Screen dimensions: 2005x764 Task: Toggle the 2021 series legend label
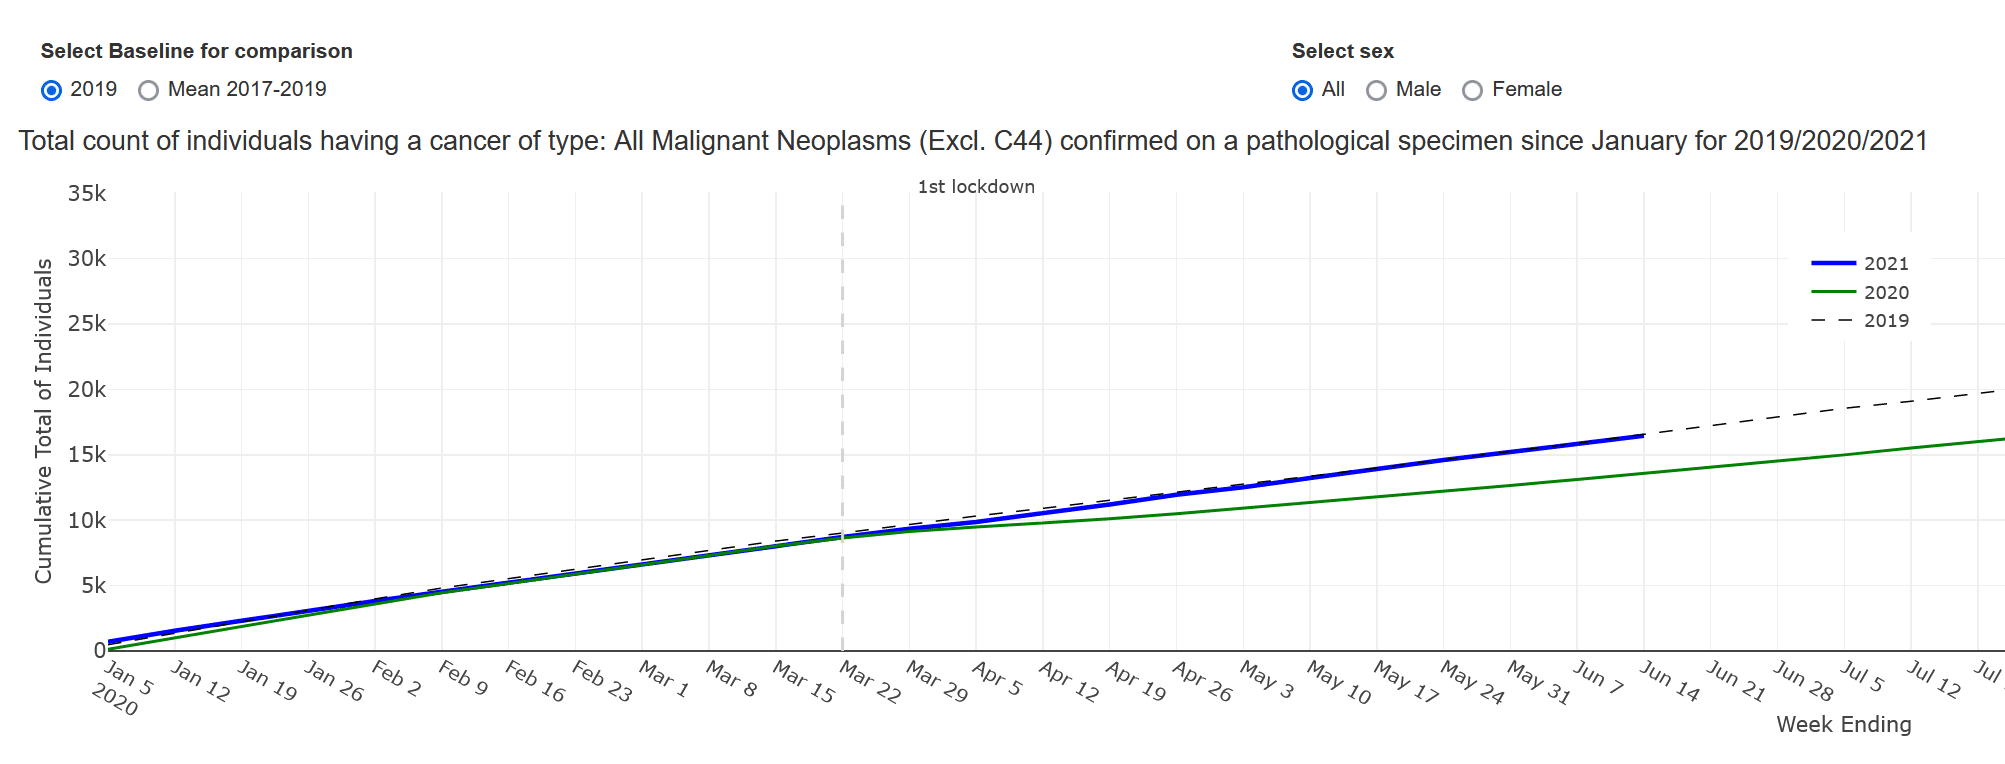(x=1886, y=264)
